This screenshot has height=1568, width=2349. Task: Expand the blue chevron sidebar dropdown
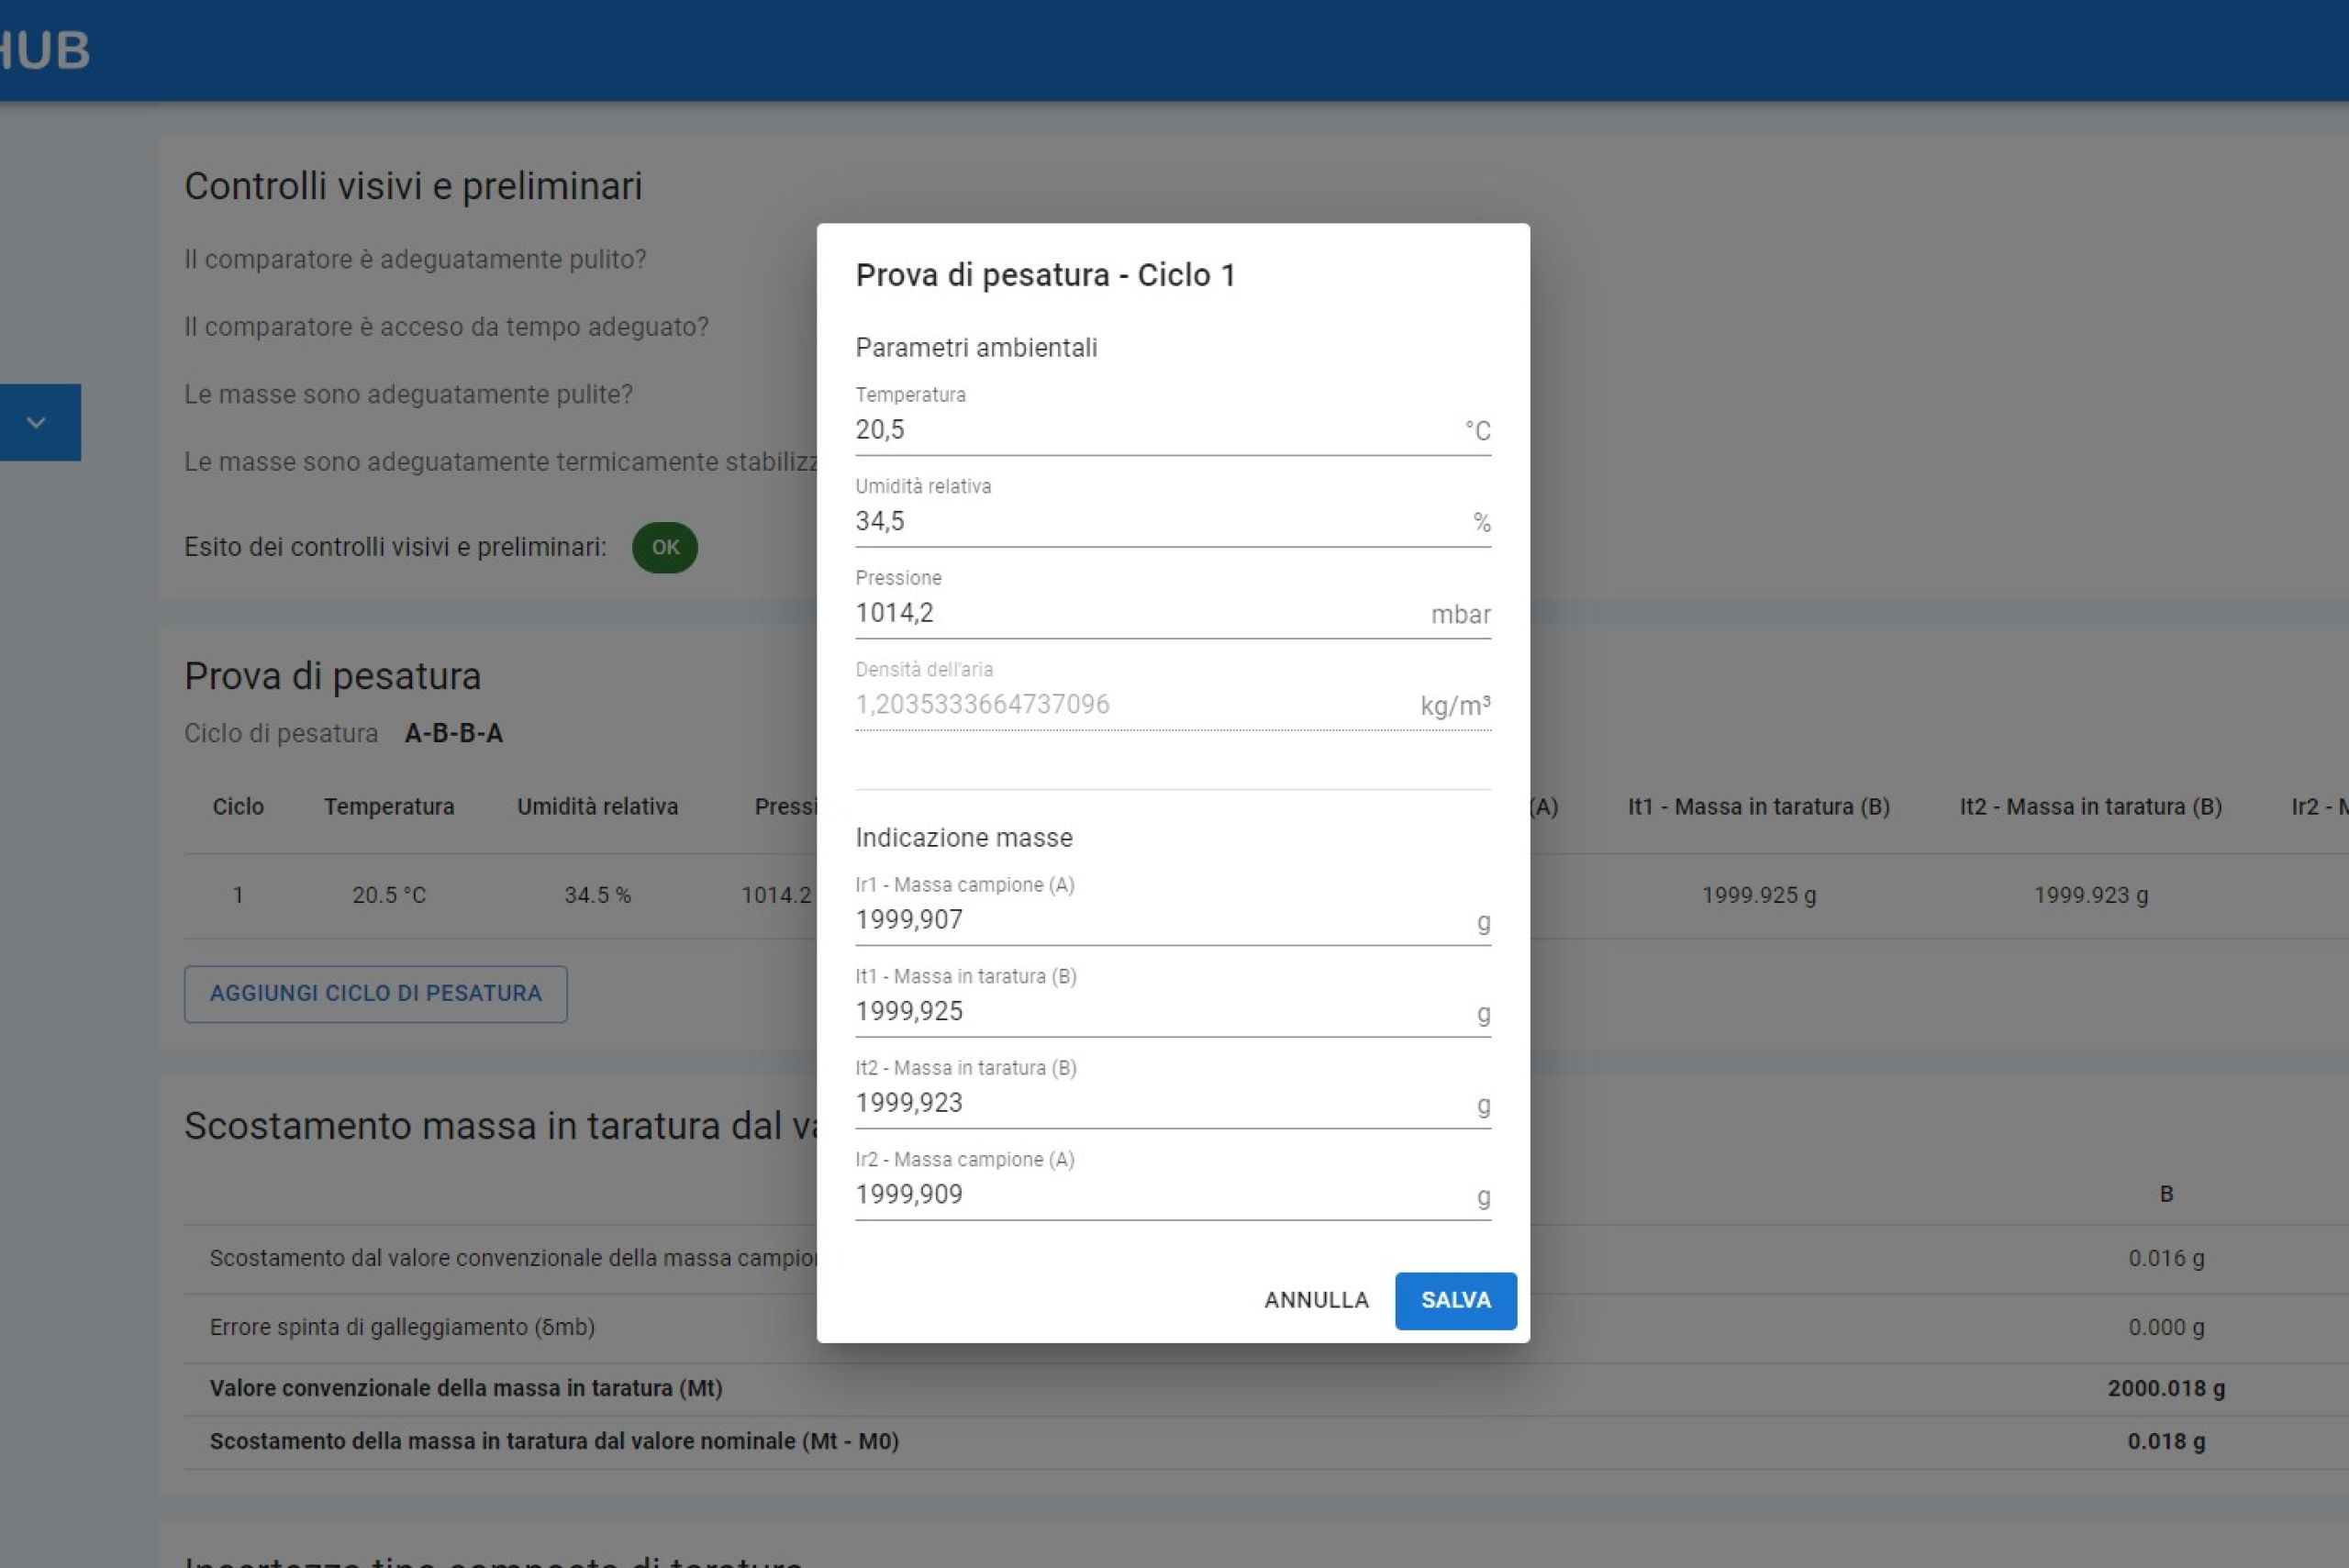pyautogui.click(x=37, y=422)
